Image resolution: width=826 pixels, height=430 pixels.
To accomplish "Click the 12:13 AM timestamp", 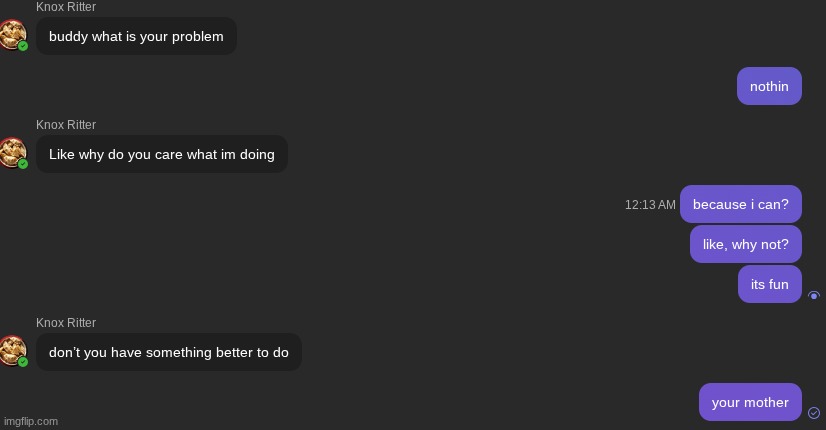I will pos(650,205).
